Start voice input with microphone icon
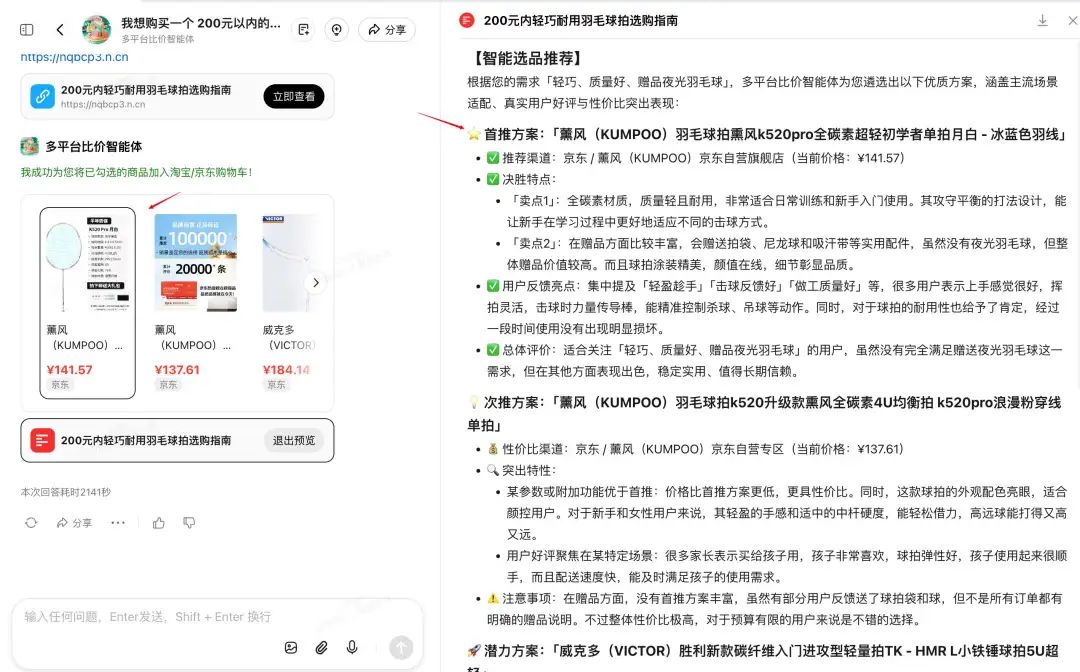 tap(352, 647)
